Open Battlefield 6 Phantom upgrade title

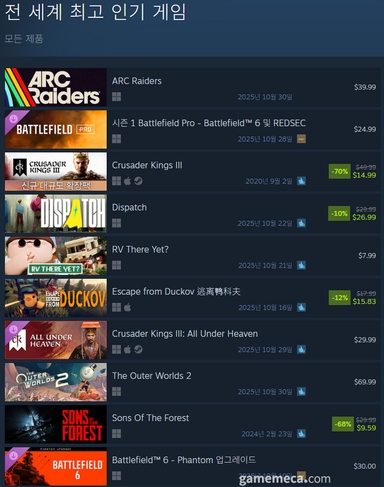pos(184,460)
